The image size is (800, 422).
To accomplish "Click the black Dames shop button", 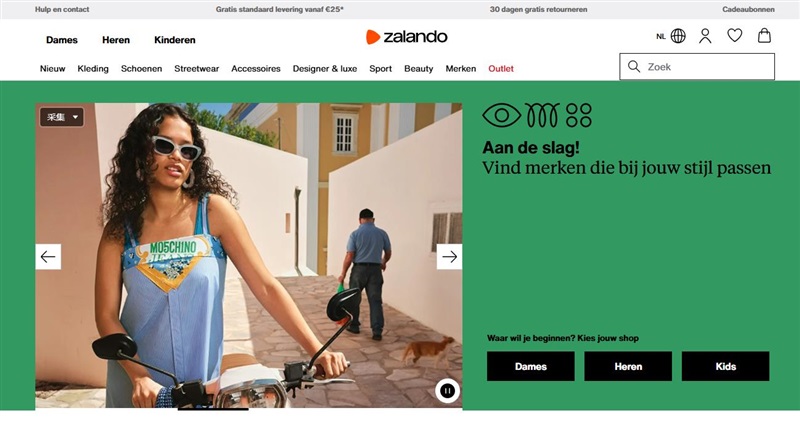I will point(531,366).
